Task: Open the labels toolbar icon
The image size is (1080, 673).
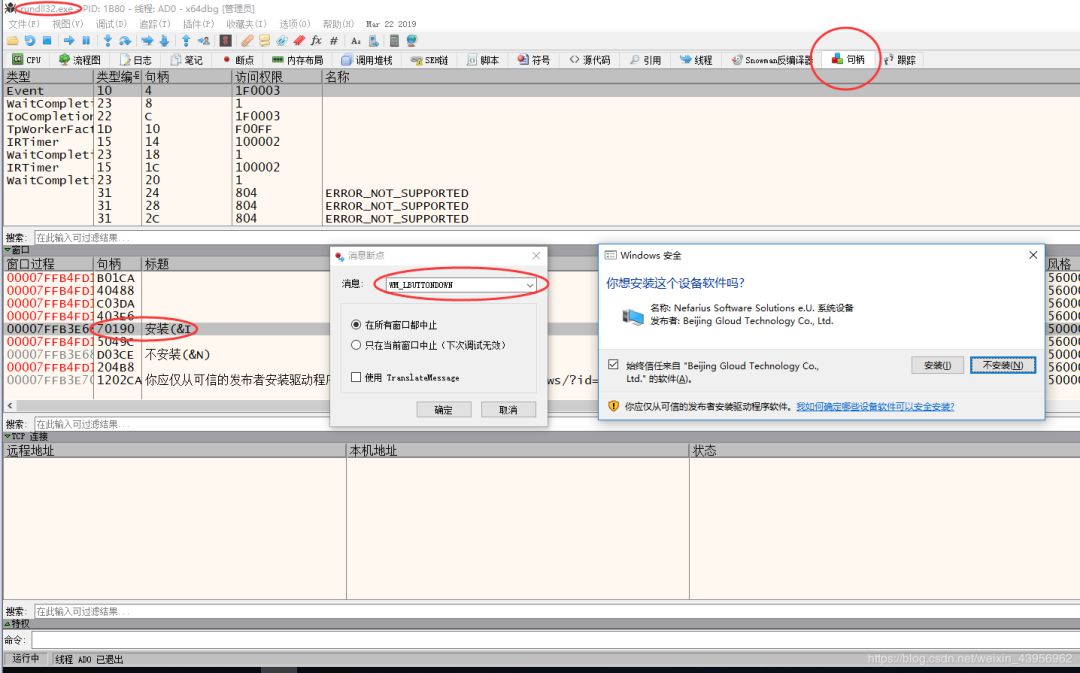Action: (282, 41)
